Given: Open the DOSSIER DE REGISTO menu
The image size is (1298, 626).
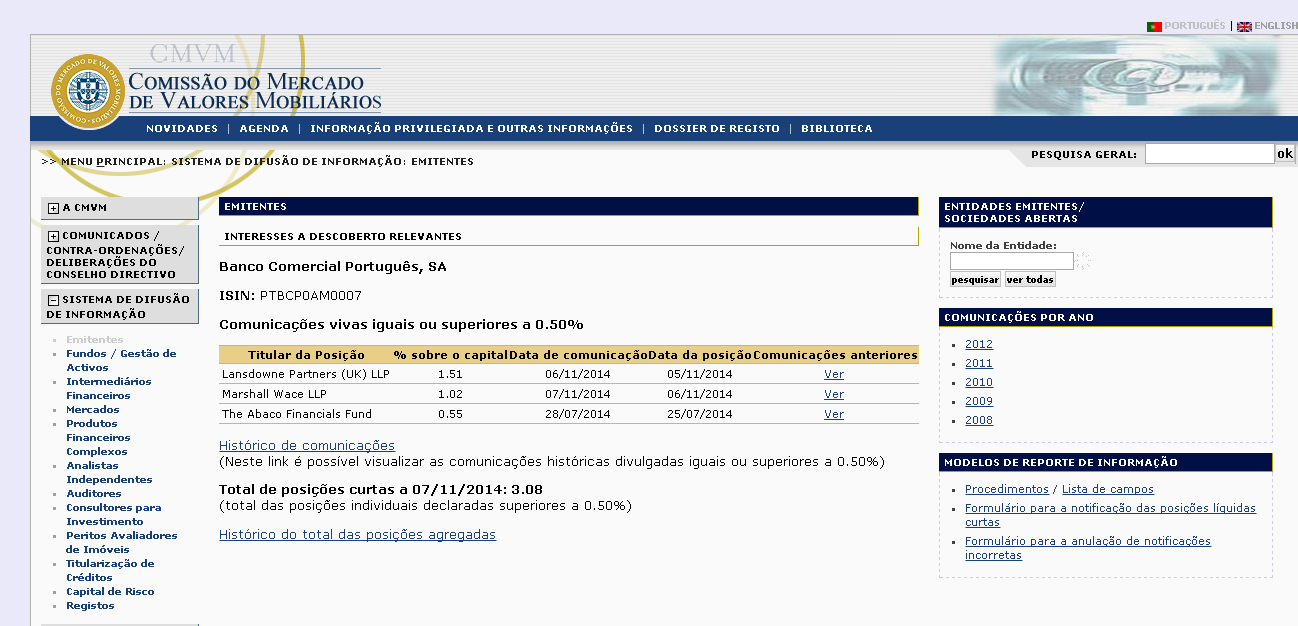Looking at the screenshot, I should pyautogui.click(x=717, y=129).
